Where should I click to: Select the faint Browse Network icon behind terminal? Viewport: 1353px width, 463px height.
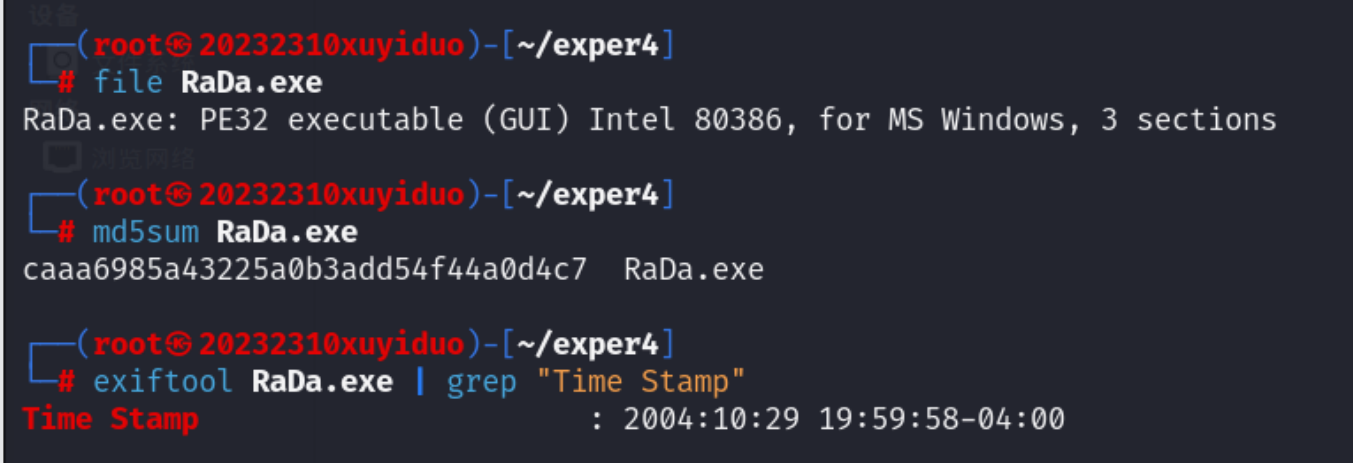pos(64,156)
